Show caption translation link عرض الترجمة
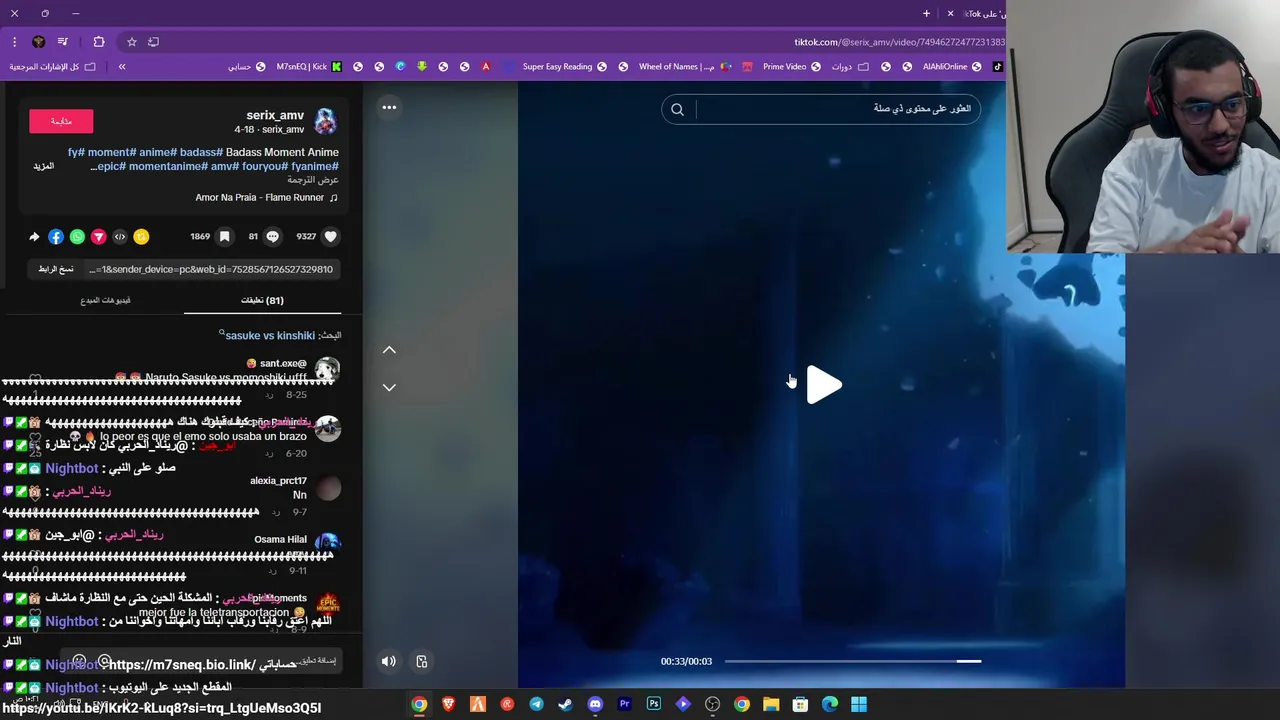The width and height of the screenshot is (1280, 720). click(313, 180)
